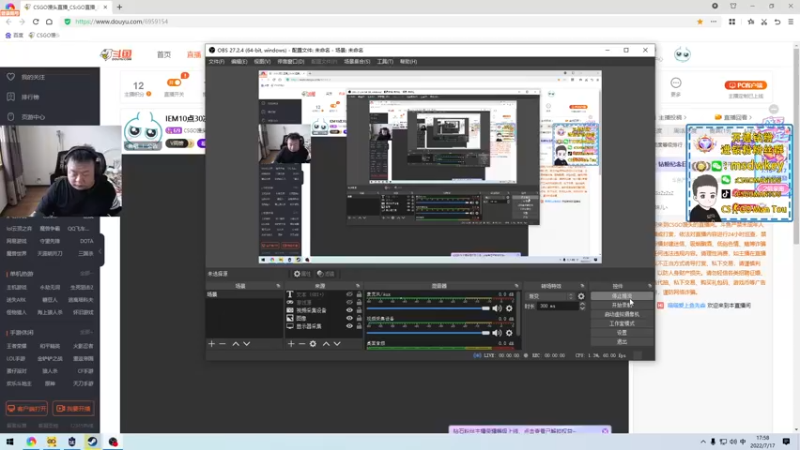800x450 pixels.
Task: Enable Studio Mode button
Action: [621, 323]
